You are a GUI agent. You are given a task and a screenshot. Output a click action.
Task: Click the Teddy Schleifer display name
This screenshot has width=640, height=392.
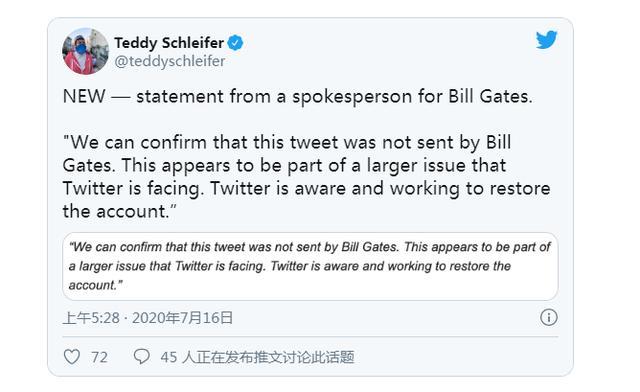pos(169,42)
